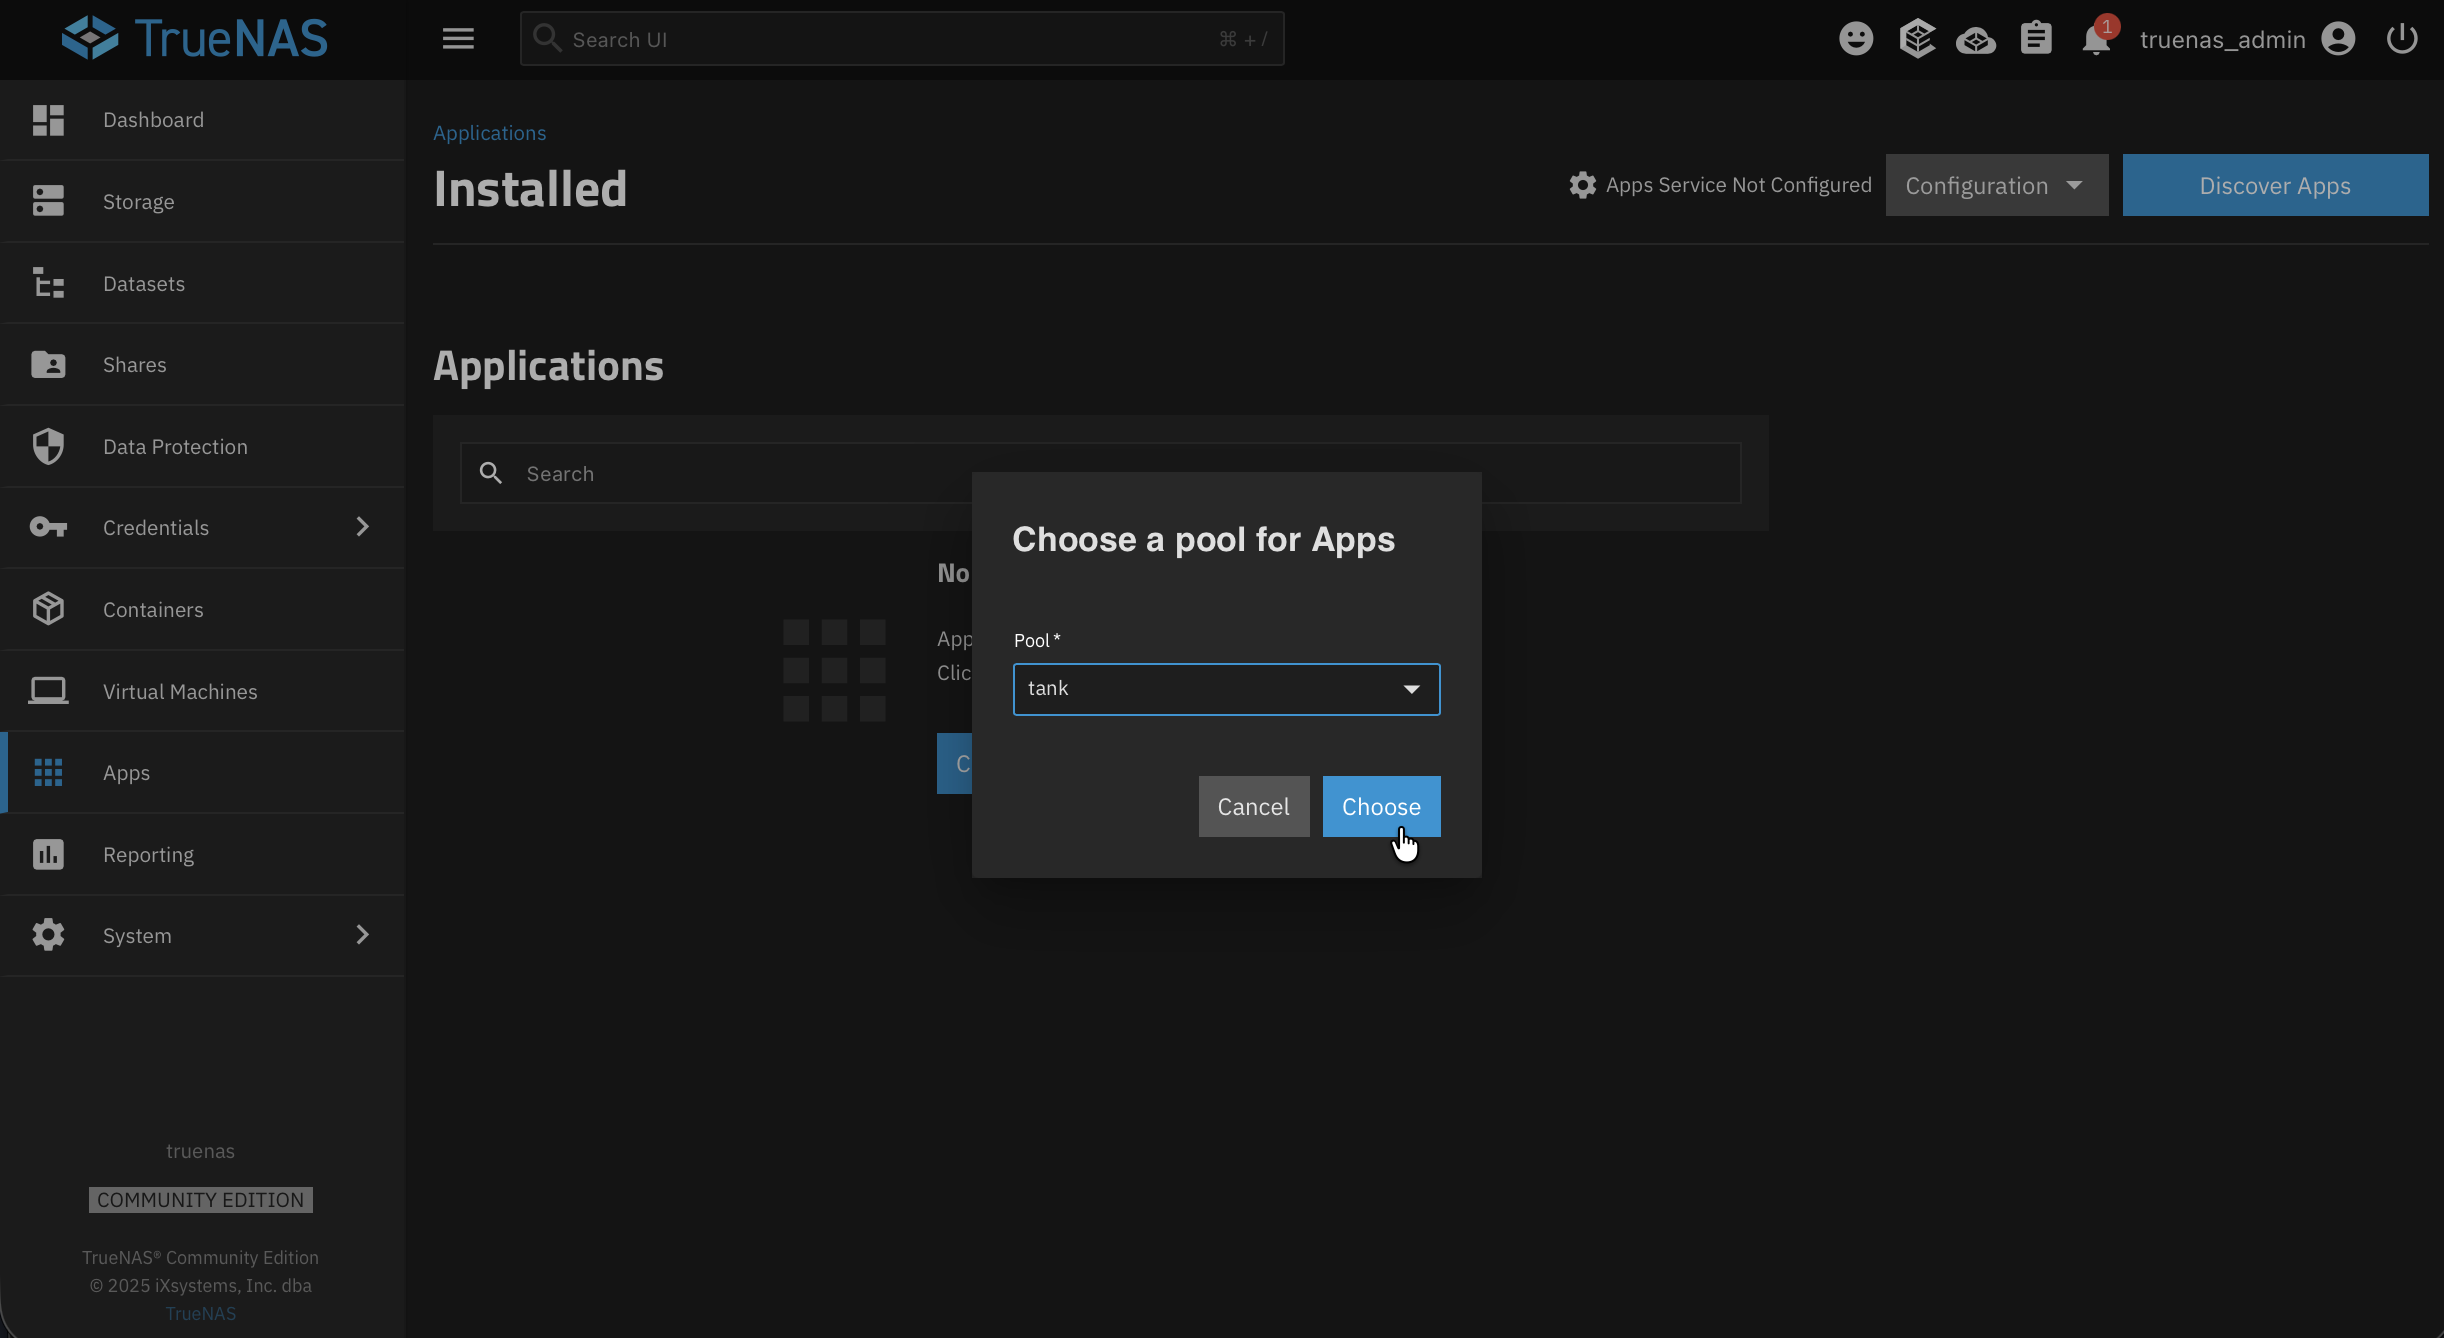Click the Discover Apps button
This screenshot has width=2444, height=1338.
[2274, 185]
